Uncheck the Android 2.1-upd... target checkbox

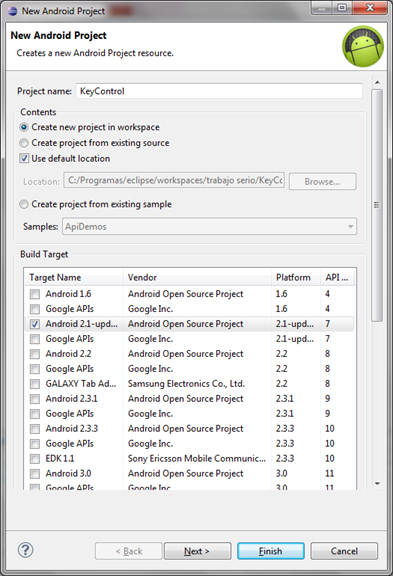click(x=35, y=324)
